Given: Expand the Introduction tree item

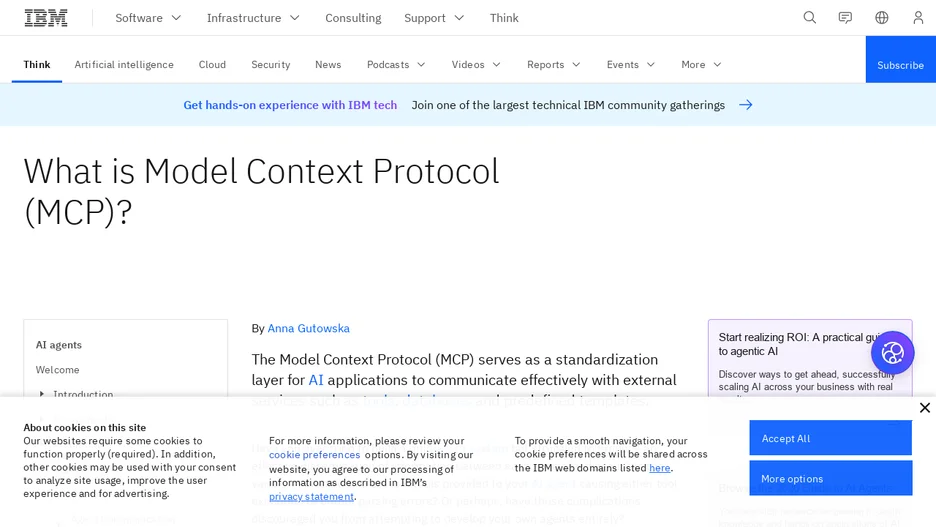Looking at the screenshot, I should point(42,395).
